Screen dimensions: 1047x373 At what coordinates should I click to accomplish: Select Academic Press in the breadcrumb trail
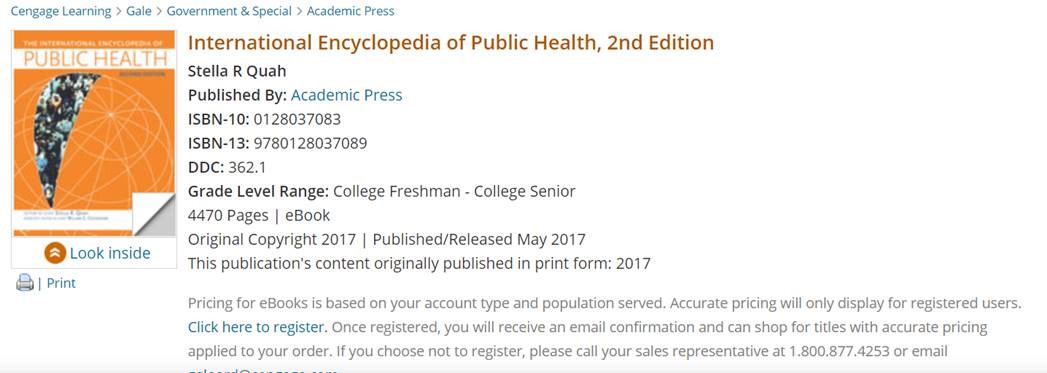click(x=351, y=11)
